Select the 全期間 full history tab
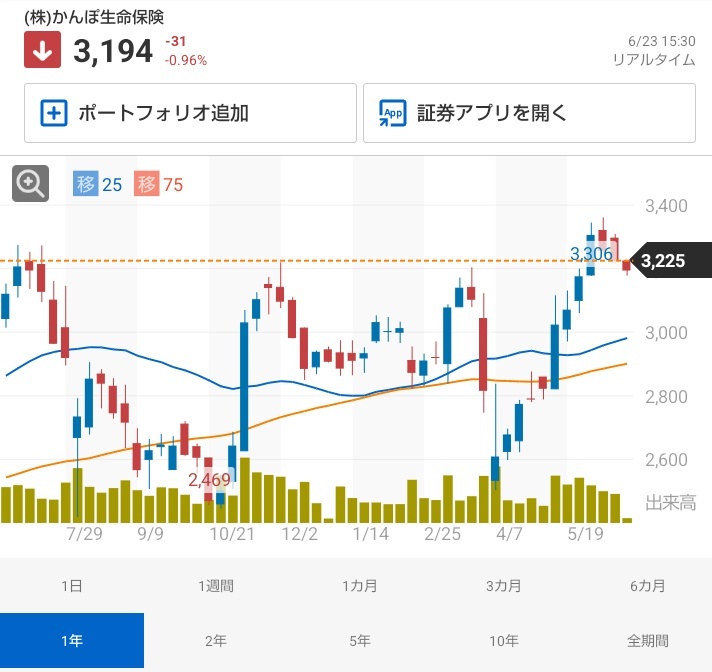This screenshot has width=712, height=672. pos(648,641)
